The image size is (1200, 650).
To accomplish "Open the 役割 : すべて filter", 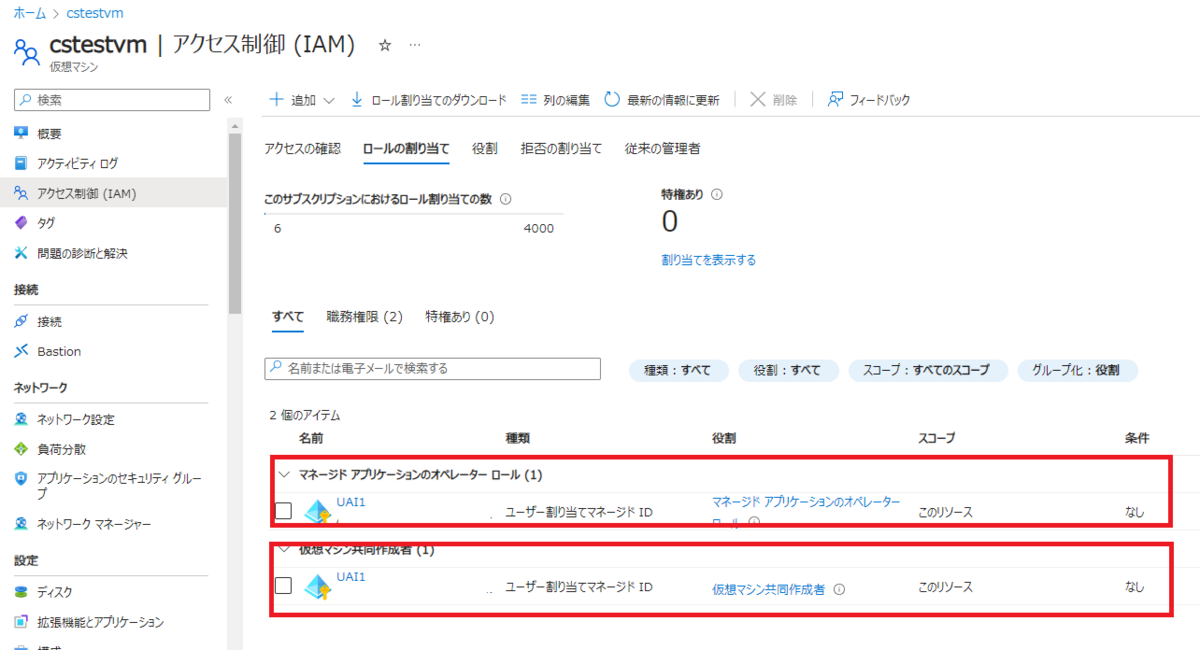I will pyautogui.click(x=788, y=370).
